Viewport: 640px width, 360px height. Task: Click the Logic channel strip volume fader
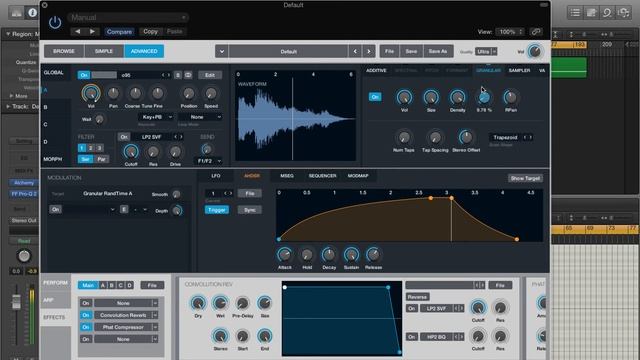(x=16, y=302)
